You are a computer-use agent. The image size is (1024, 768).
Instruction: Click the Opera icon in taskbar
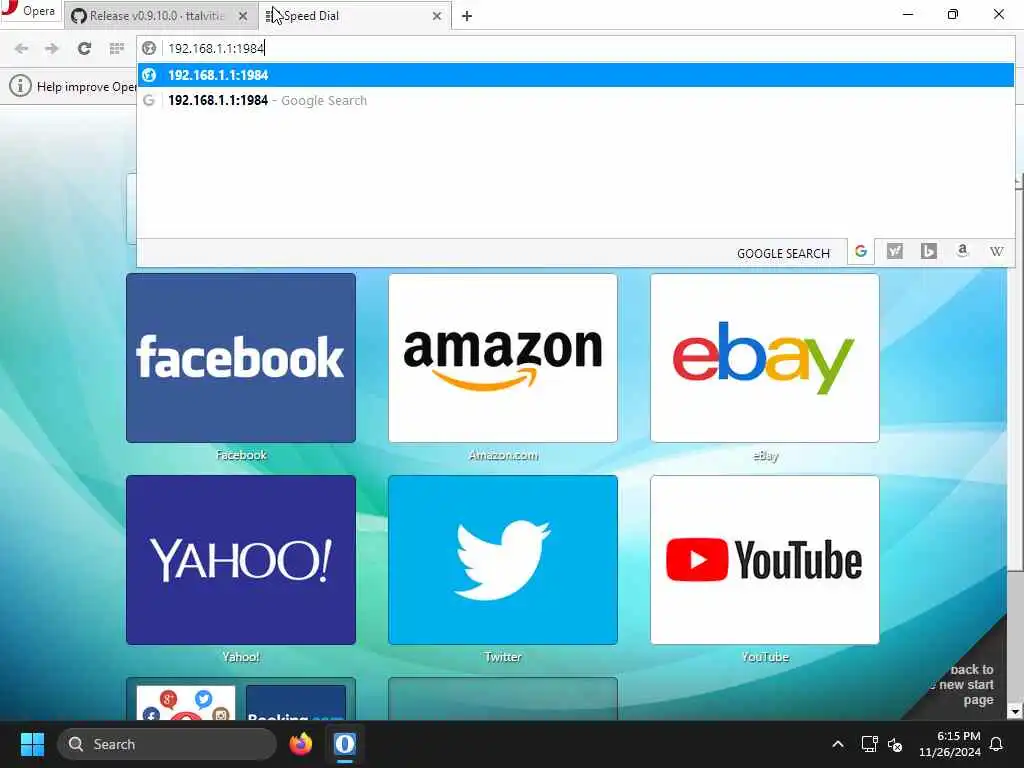pos(345,744)
